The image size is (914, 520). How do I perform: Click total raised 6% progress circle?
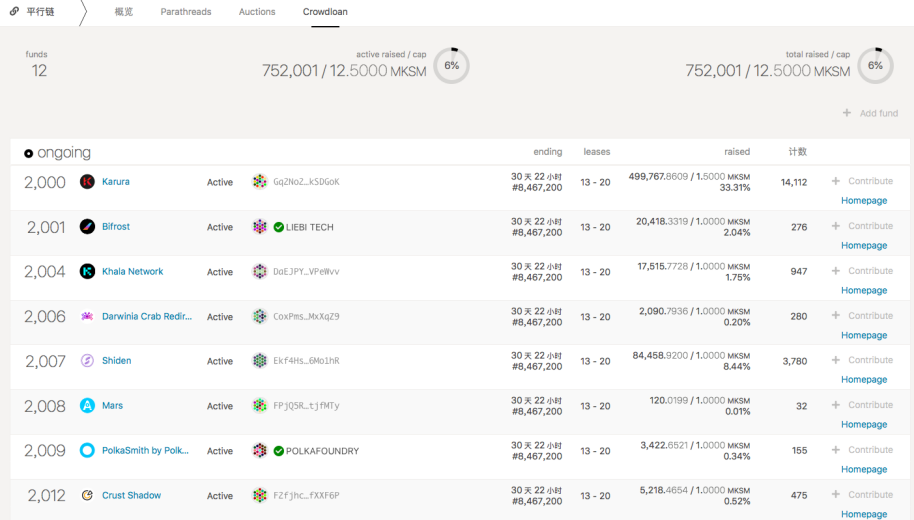876,65
